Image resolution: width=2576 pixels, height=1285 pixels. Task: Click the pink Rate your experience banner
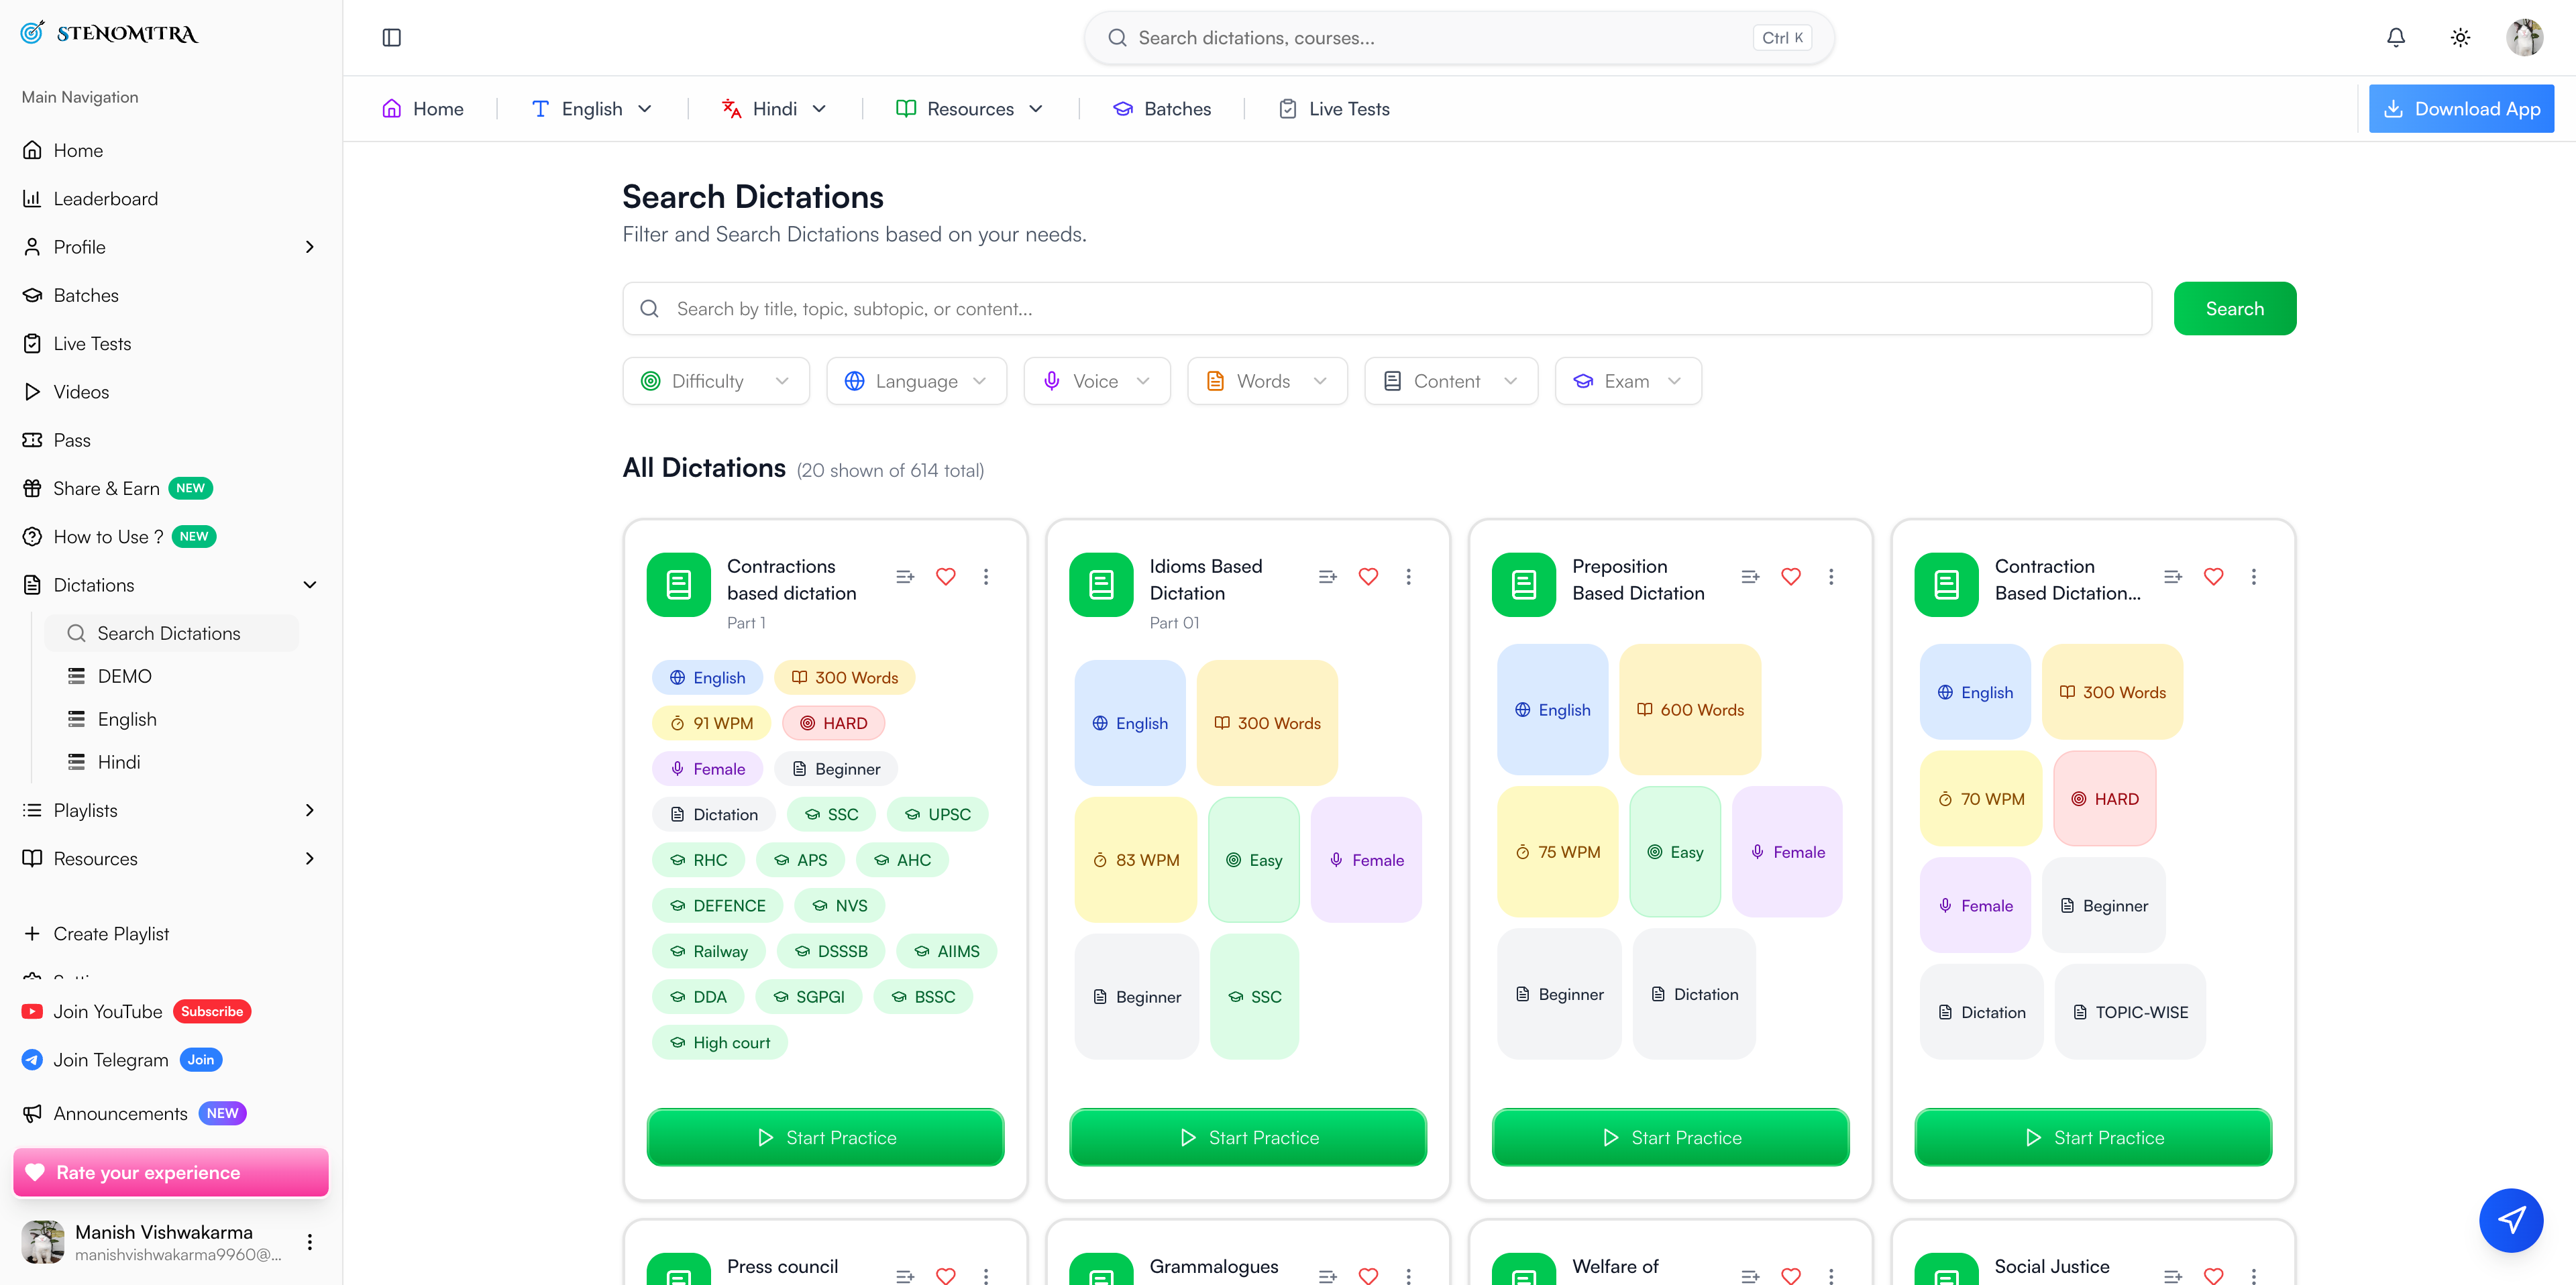(170, 1172)
